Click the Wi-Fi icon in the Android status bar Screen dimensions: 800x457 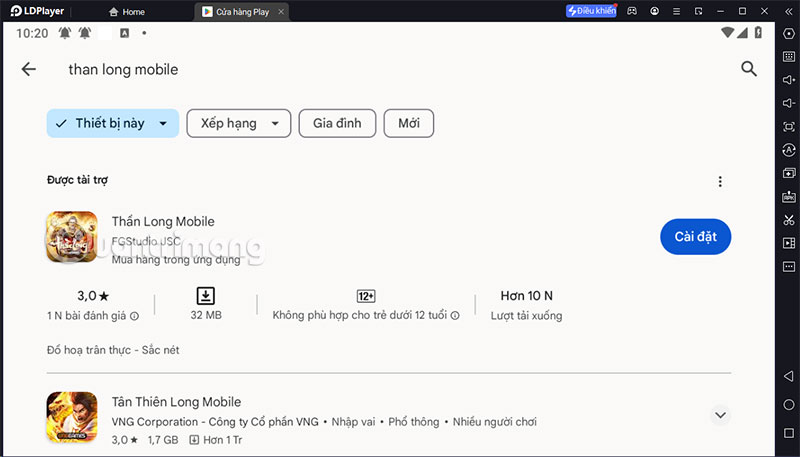pos(727,33)
